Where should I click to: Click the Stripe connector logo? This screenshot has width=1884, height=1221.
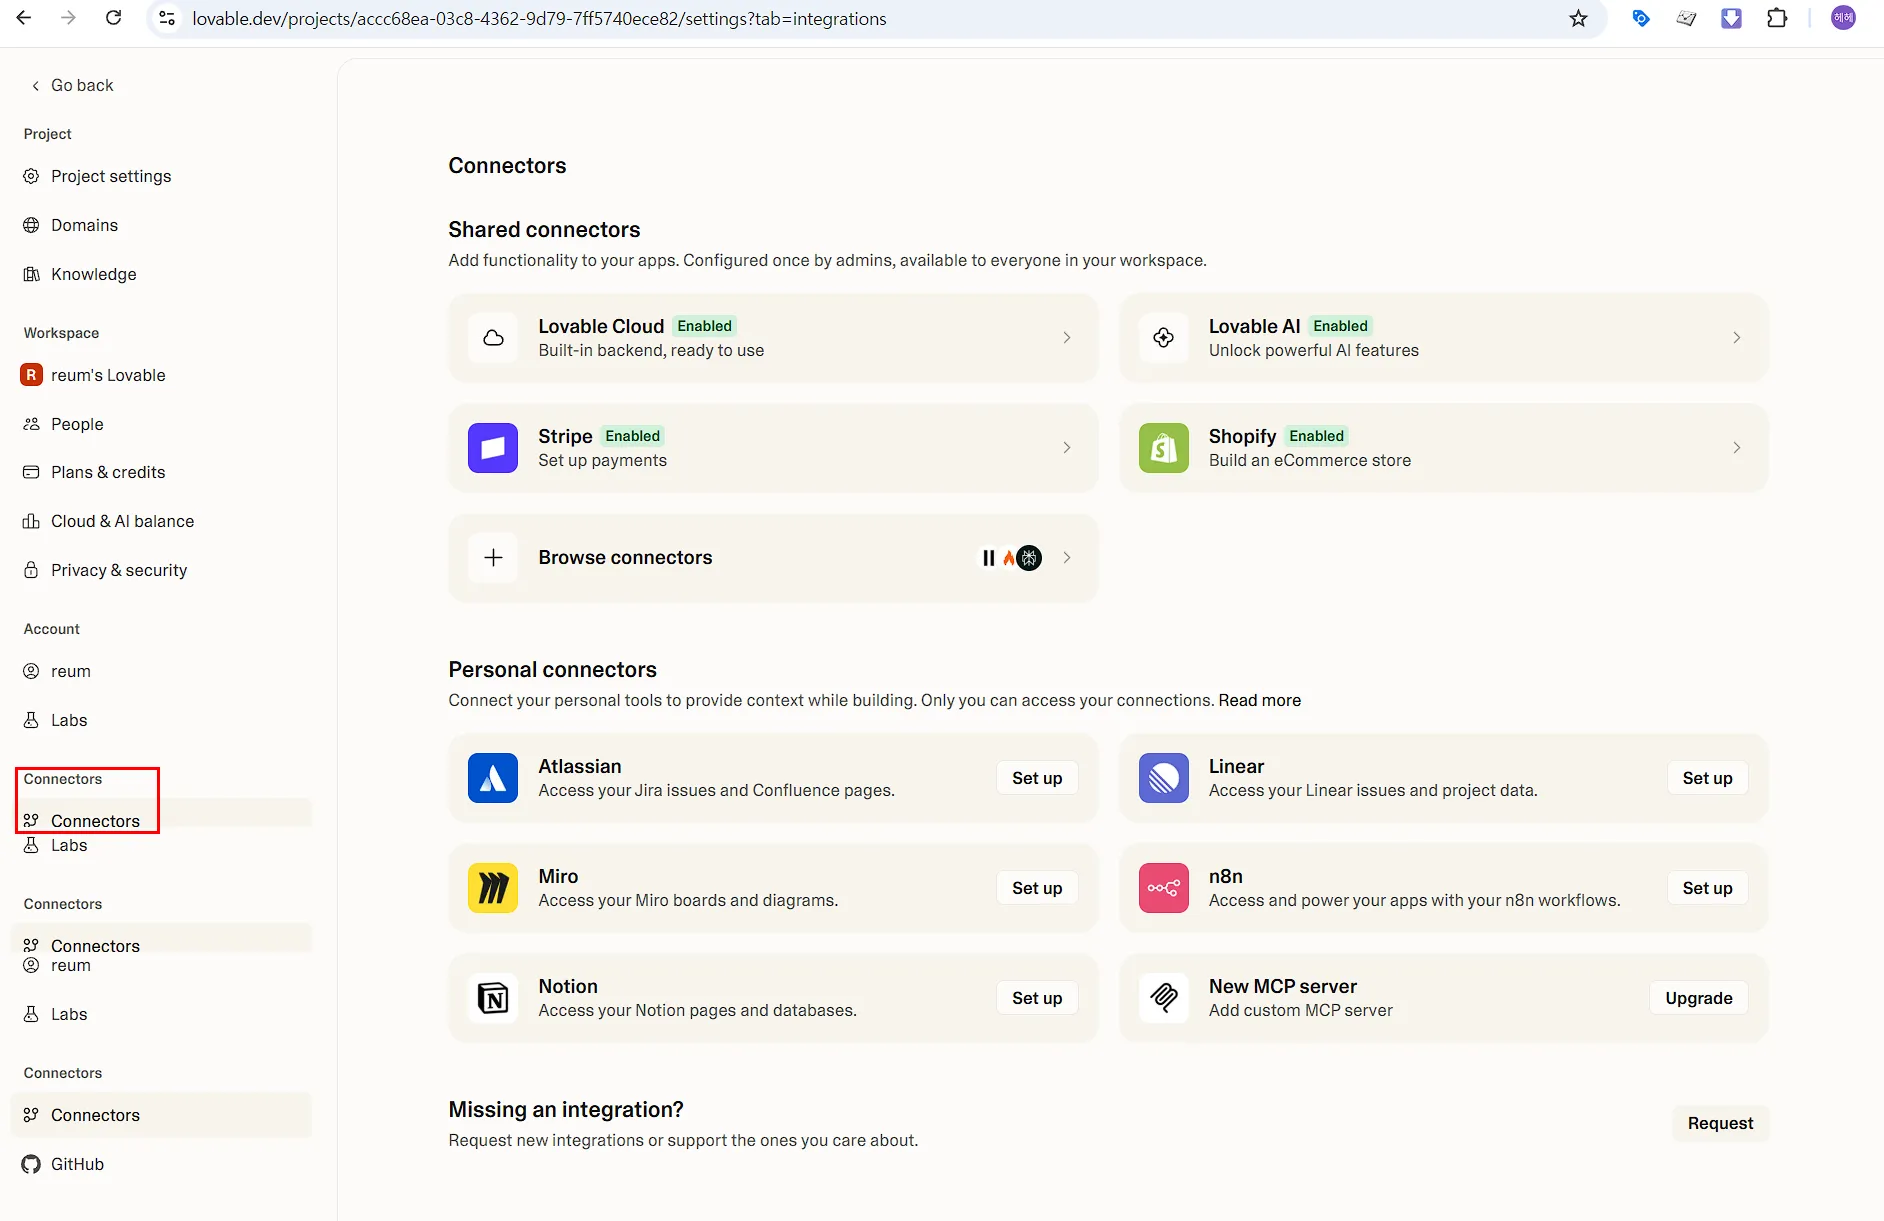[x=493, y=448]
